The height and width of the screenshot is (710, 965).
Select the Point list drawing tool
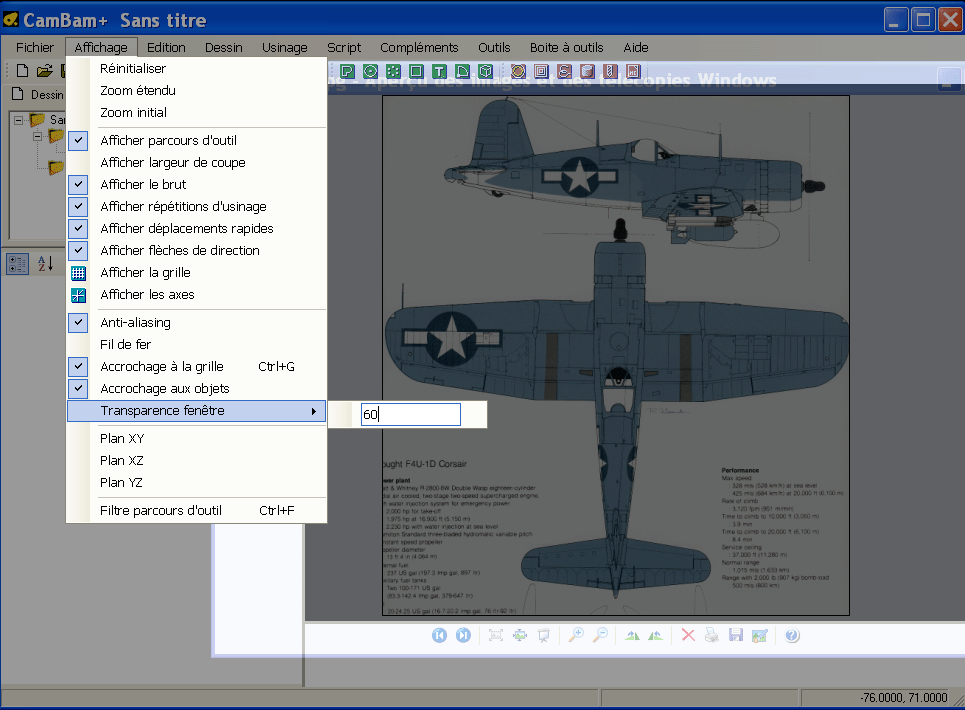click(393, 71)
